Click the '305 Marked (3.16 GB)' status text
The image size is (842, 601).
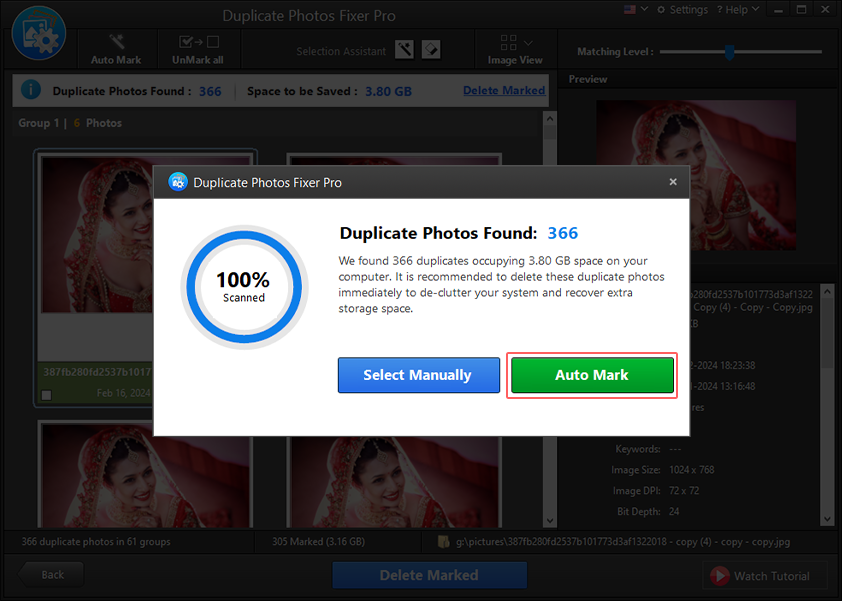click(318, 541)
